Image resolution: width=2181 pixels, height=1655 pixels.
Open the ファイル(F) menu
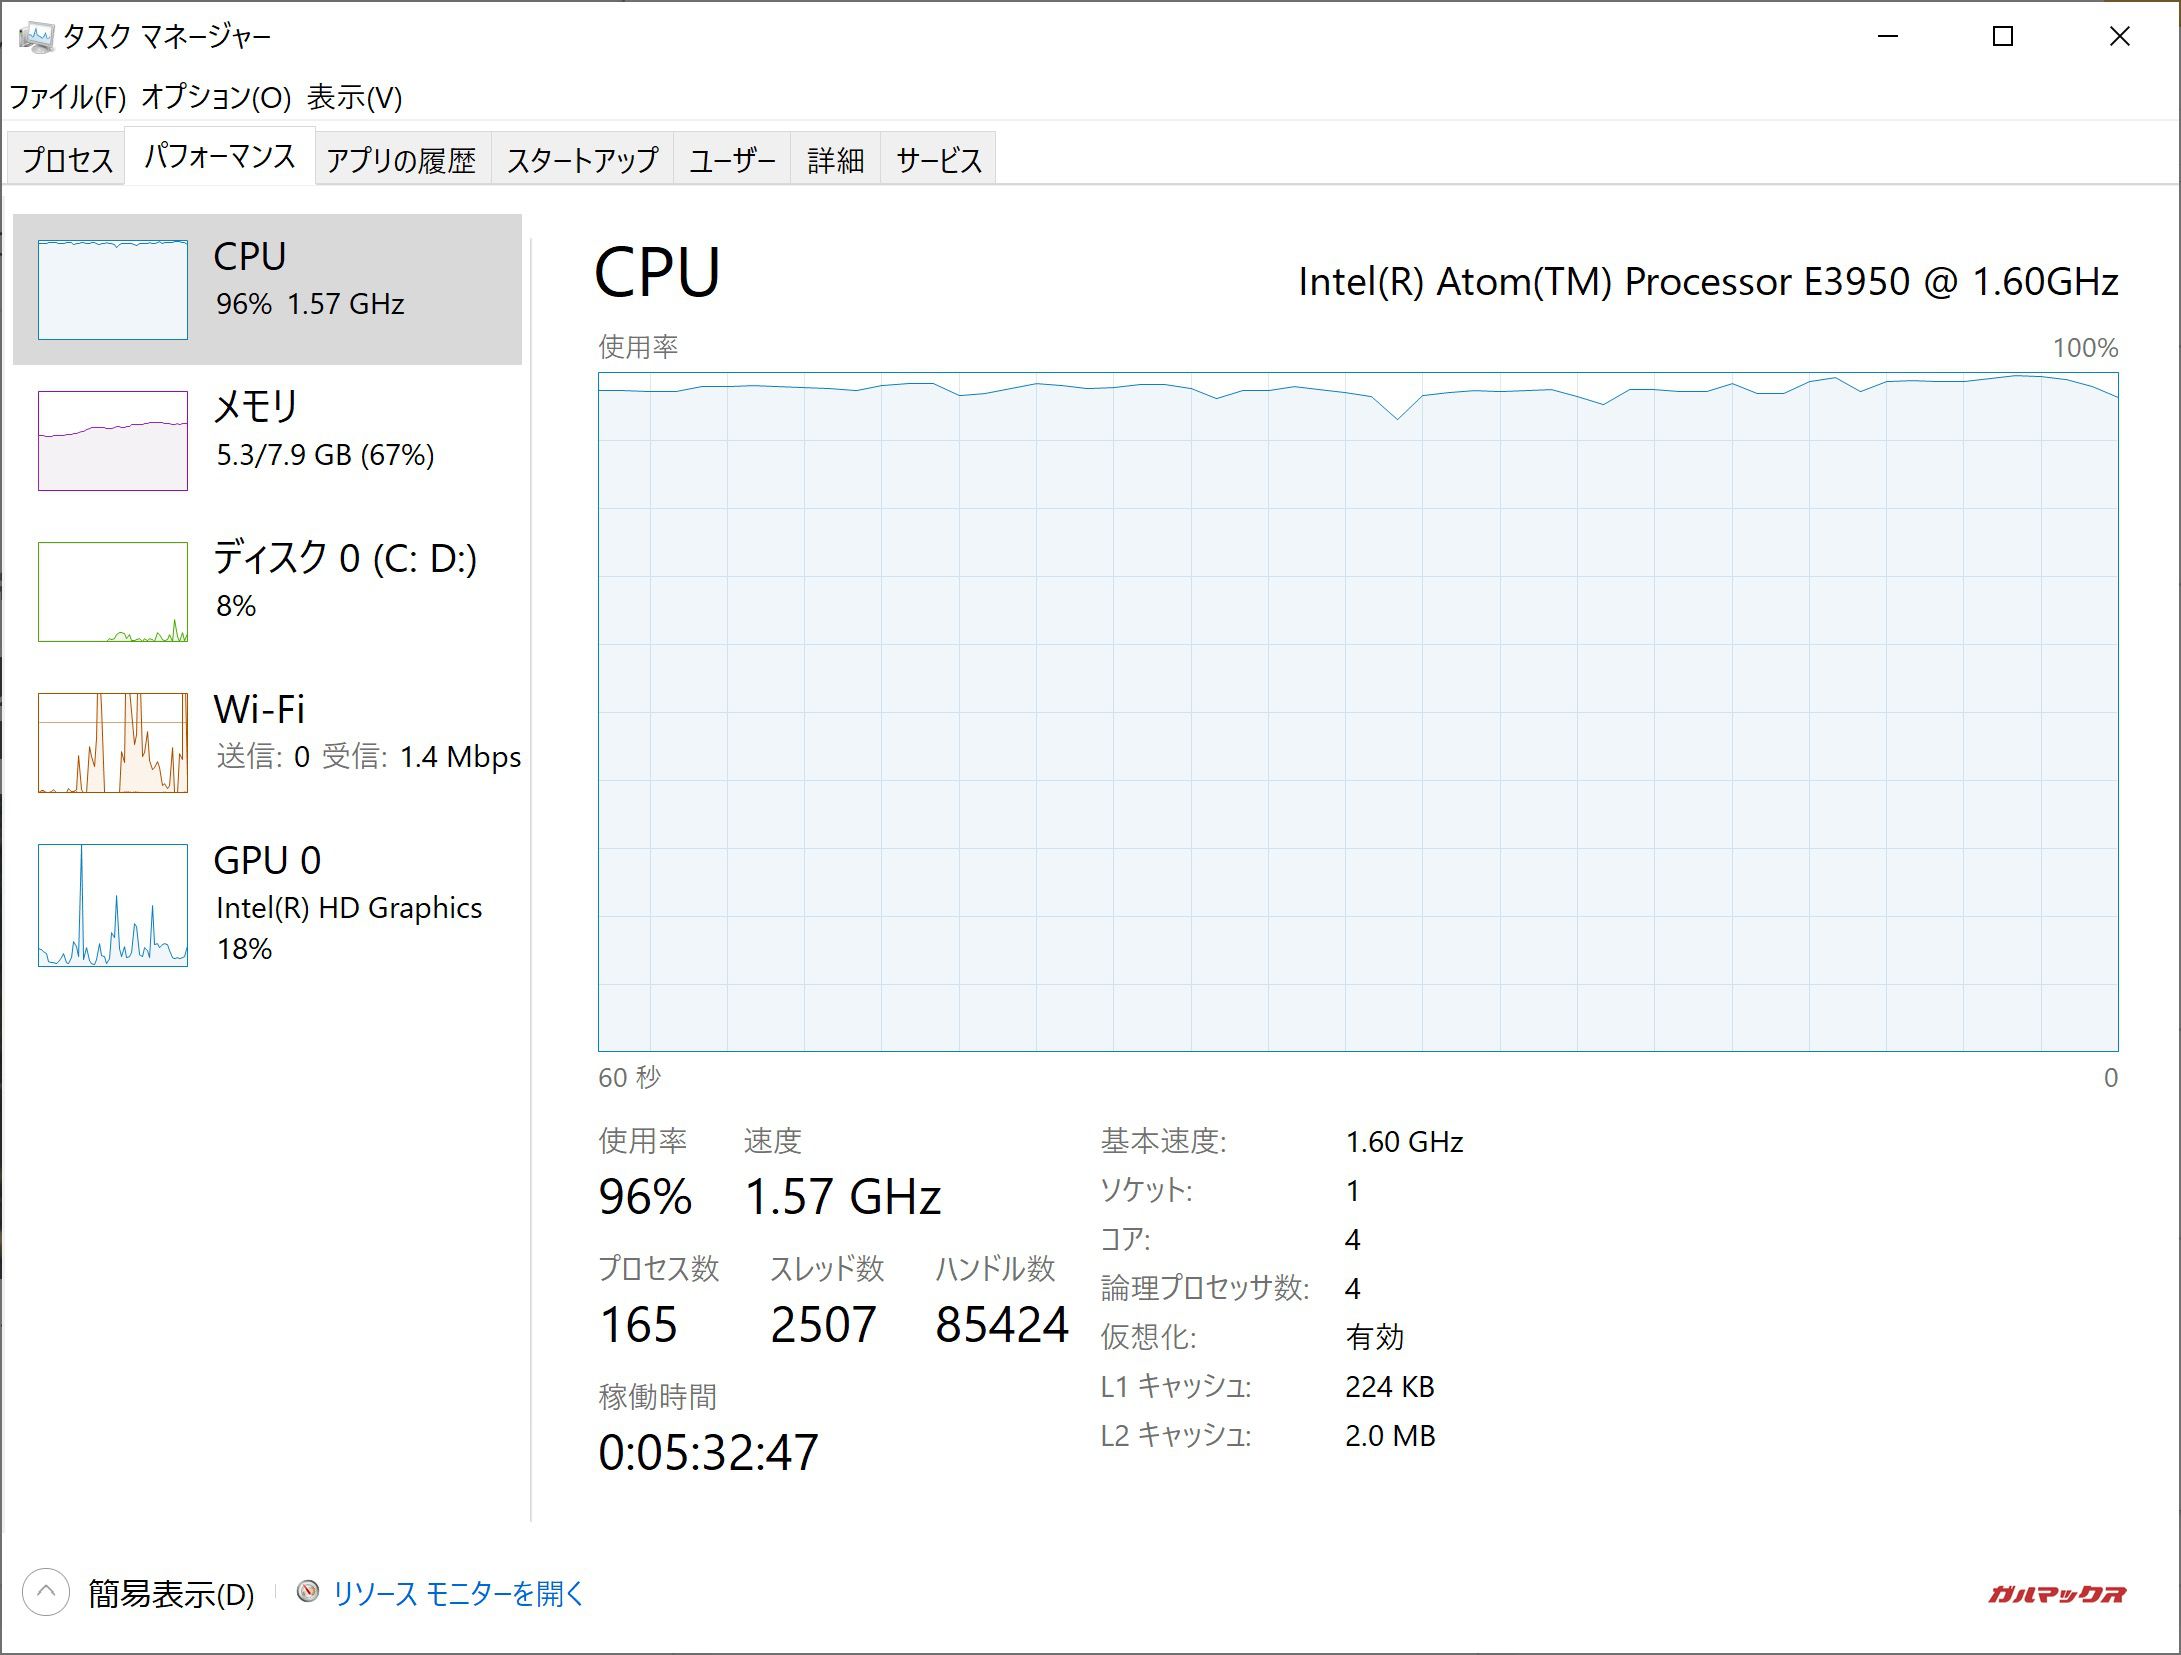pyautogui.click(x=68, y=98)
